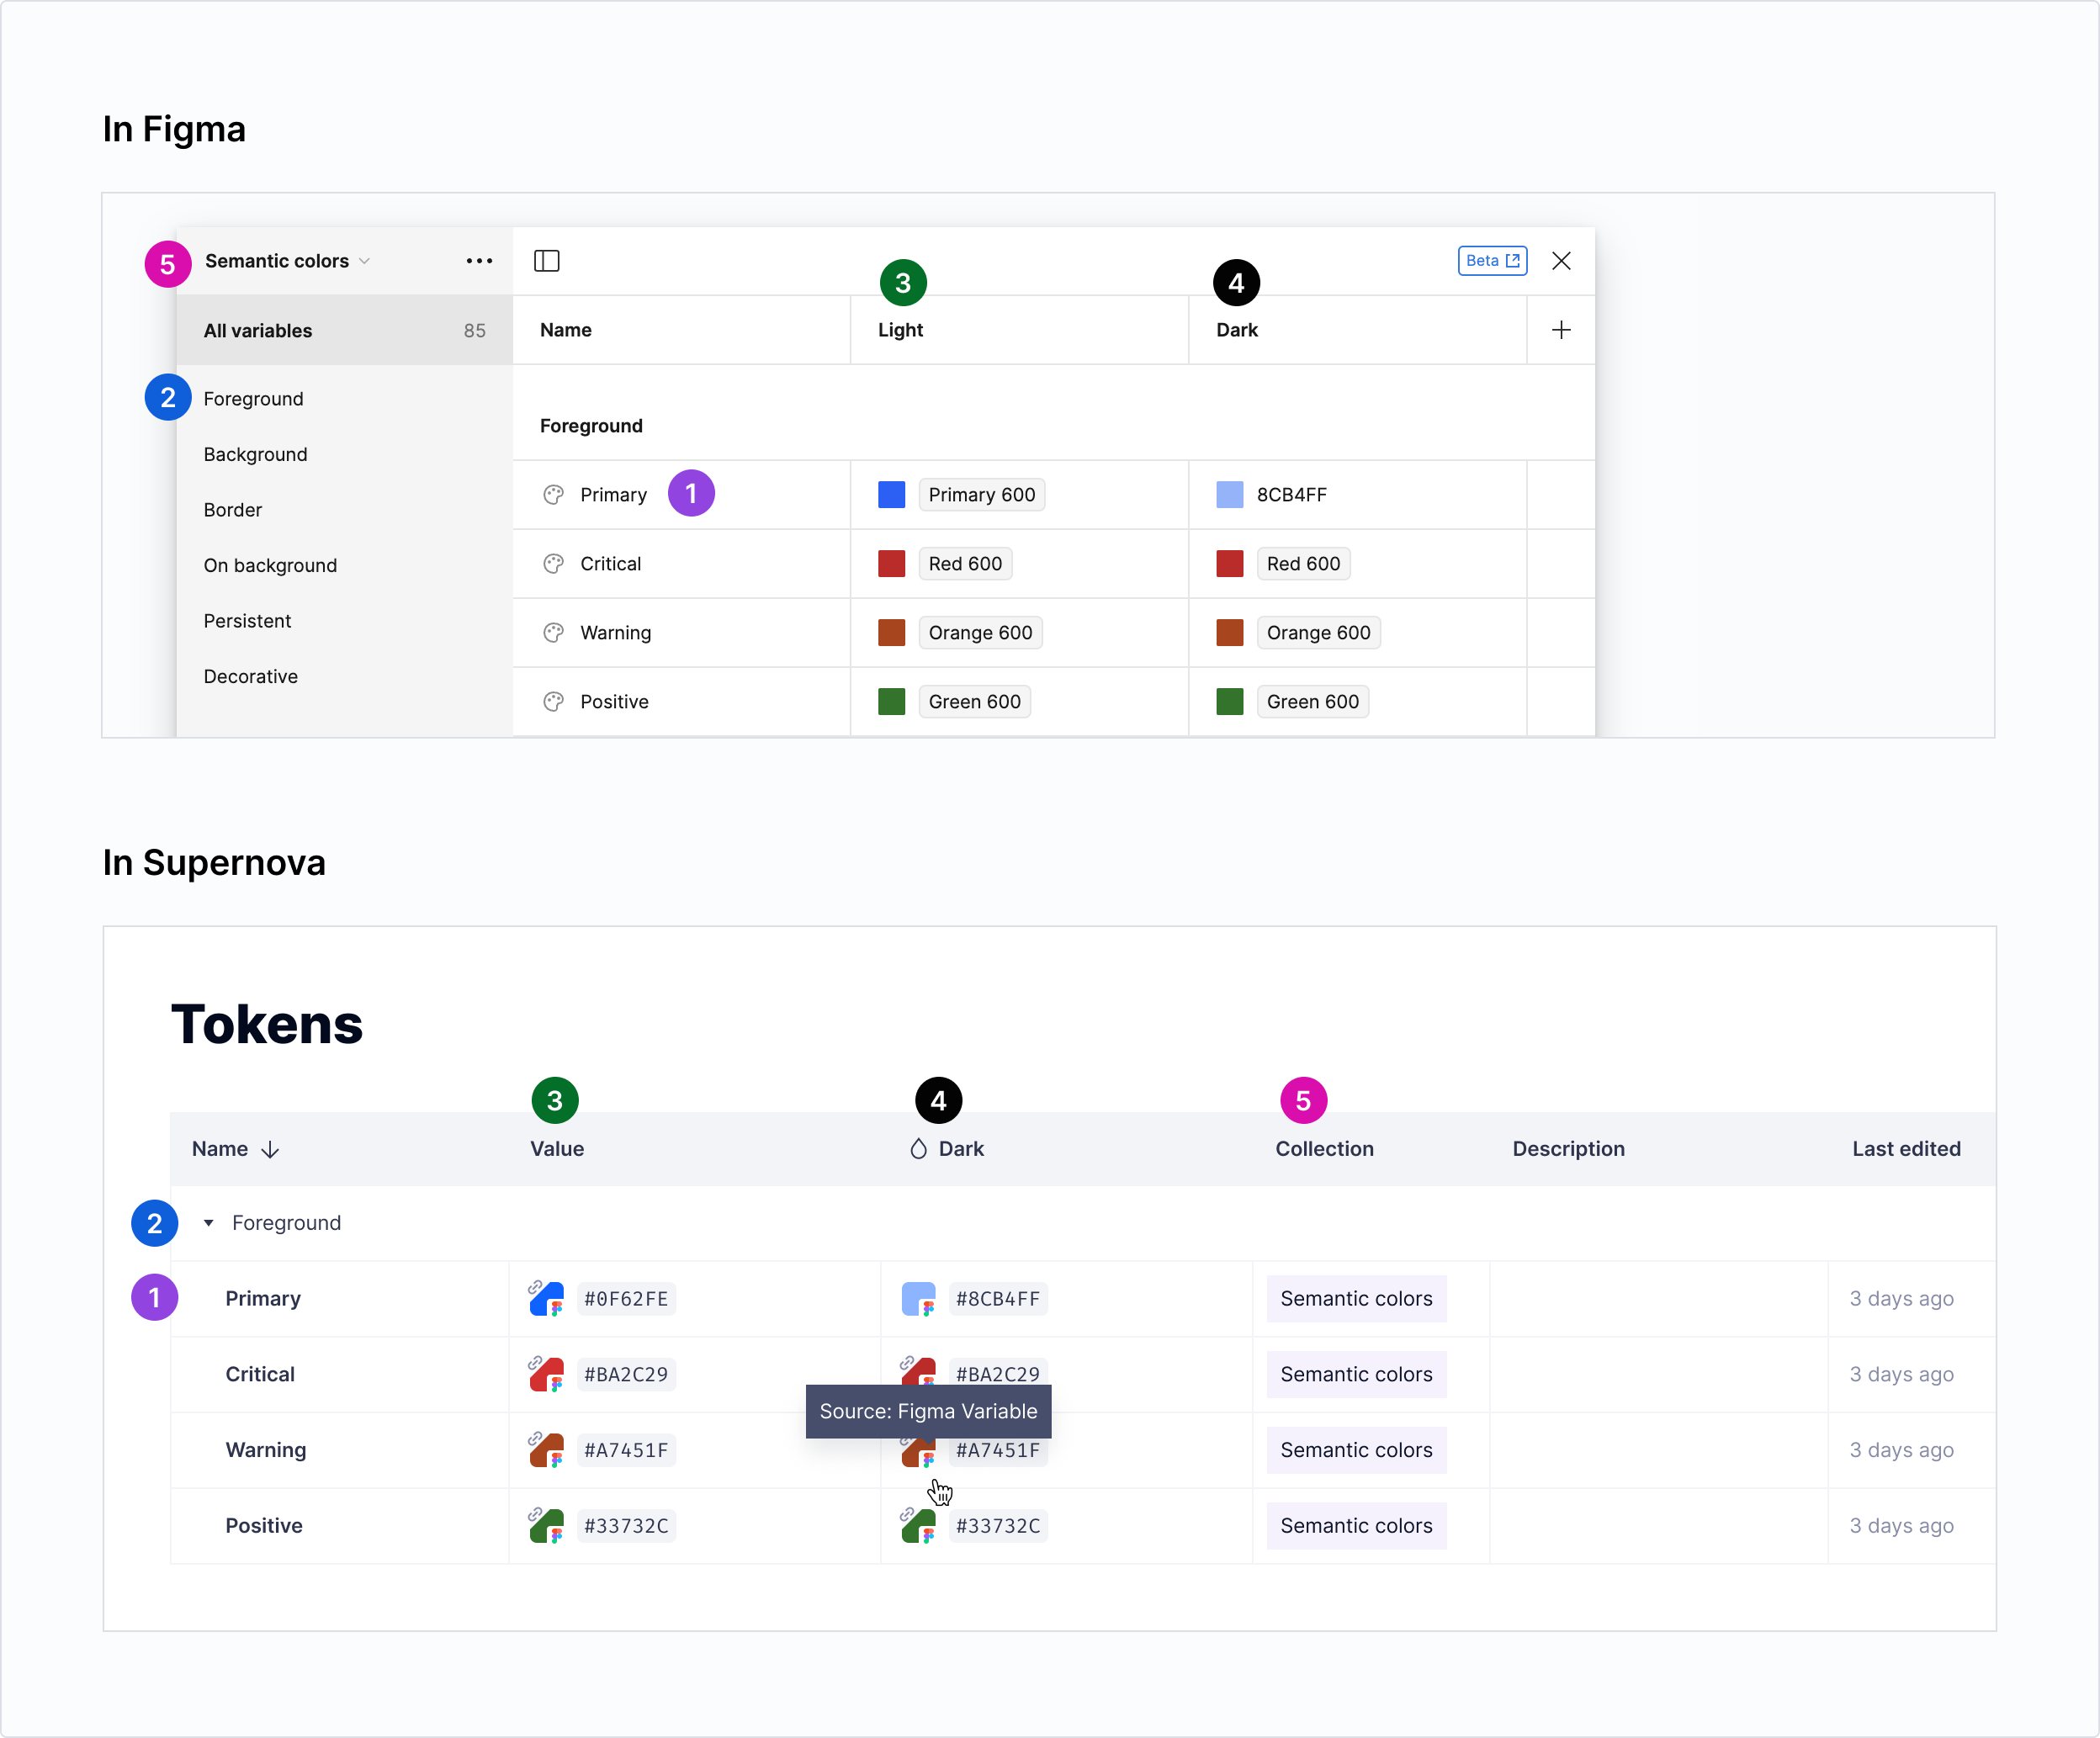
Task: Click Semantic colors tag in Warning row
Action: pyautogui.click(x=1356, y=1450)
